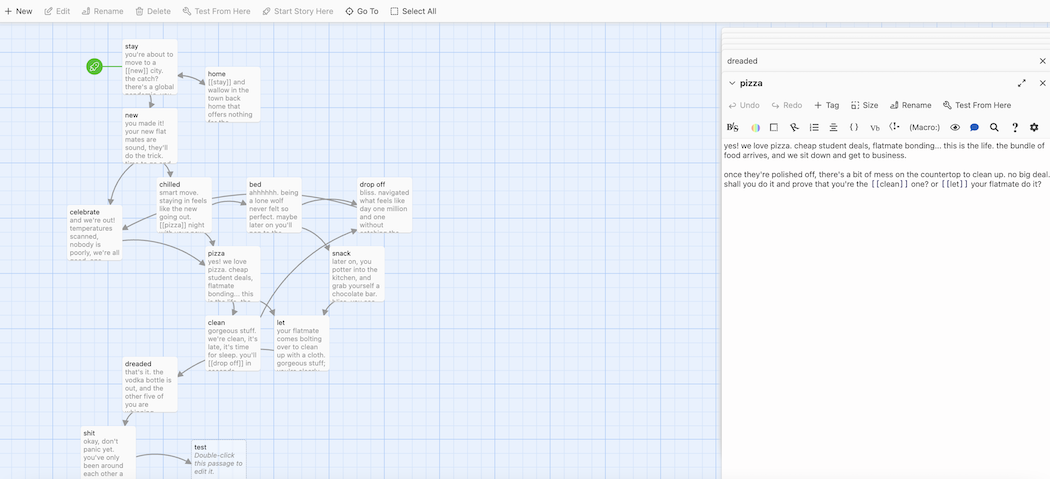Select the 'home' passage card
This screenshot has width=1050, height=479.
pos(233,94)
